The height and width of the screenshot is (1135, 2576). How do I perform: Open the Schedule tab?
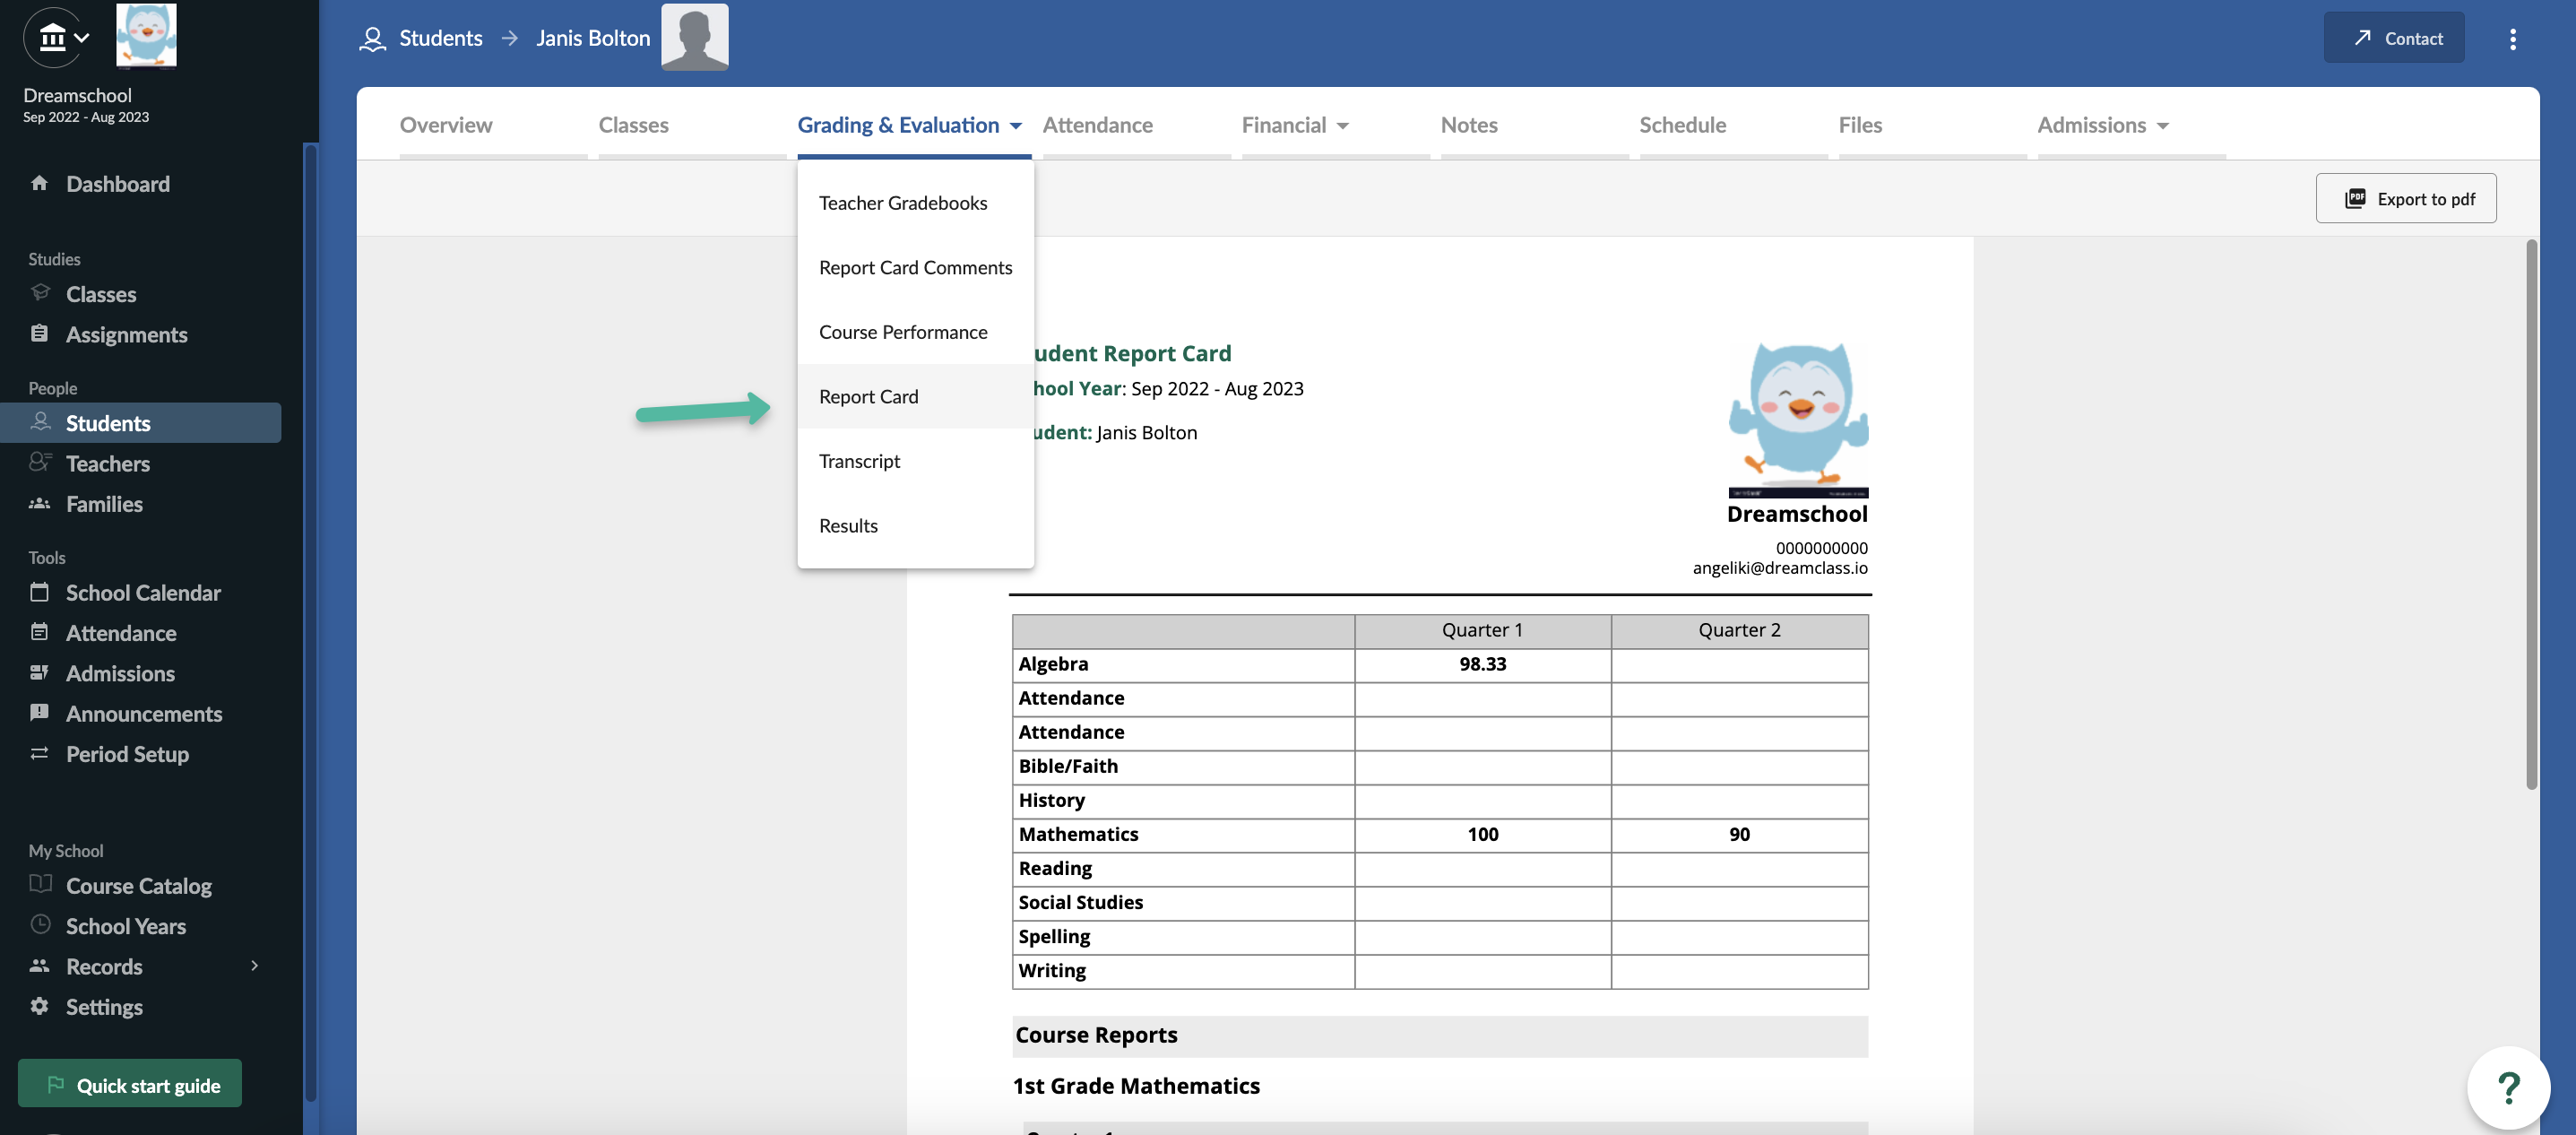pyautogui.click(x=1682, y=124)
